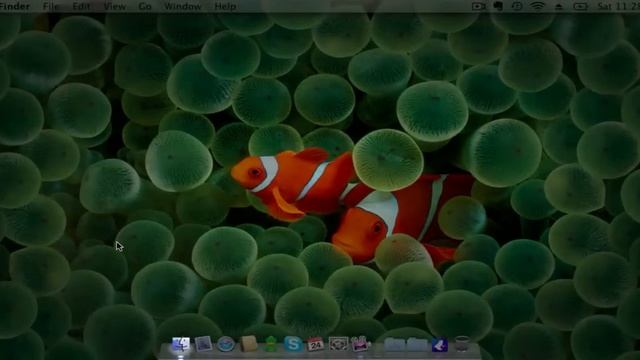Open the Trash in the Dock
This screenshot has width=640, height=360.
462,344
